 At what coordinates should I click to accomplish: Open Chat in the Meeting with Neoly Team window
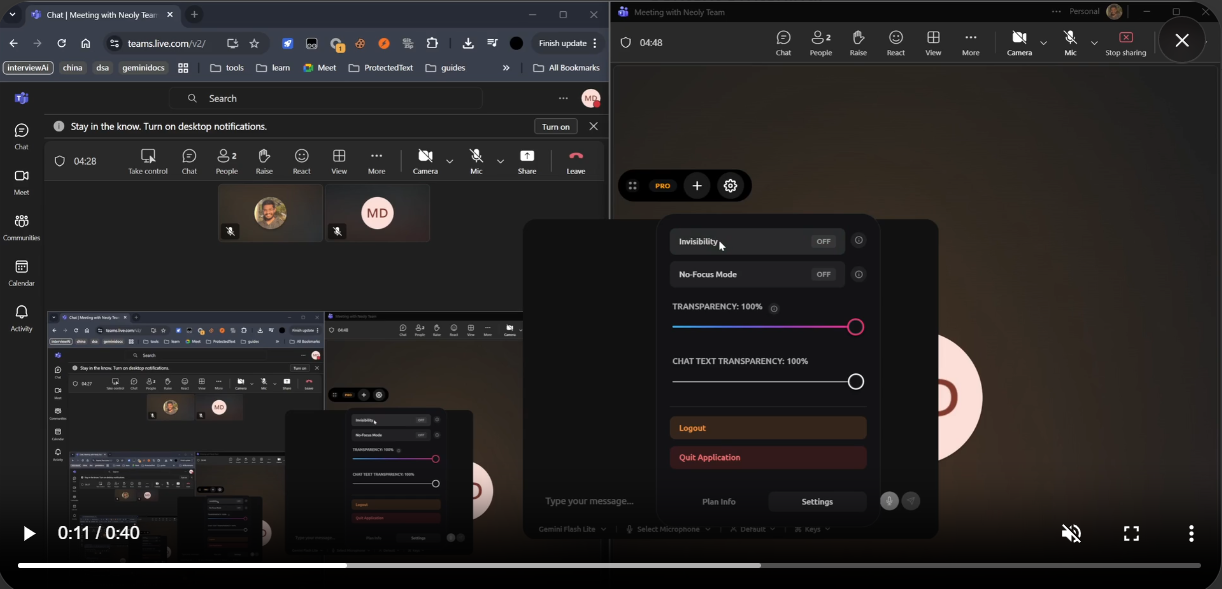click(x=783, y=43)
